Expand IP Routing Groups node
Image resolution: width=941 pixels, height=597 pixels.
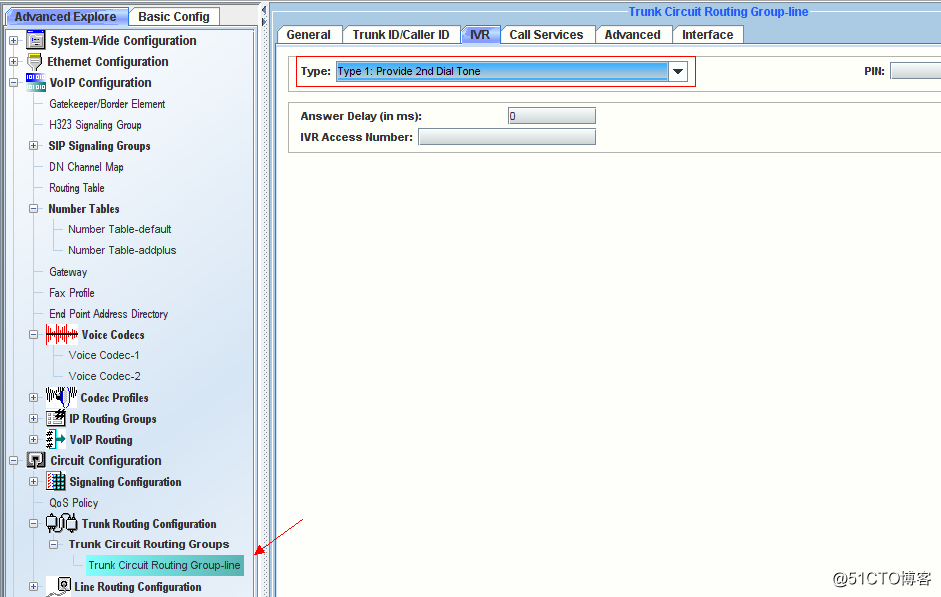pos(34,419)
